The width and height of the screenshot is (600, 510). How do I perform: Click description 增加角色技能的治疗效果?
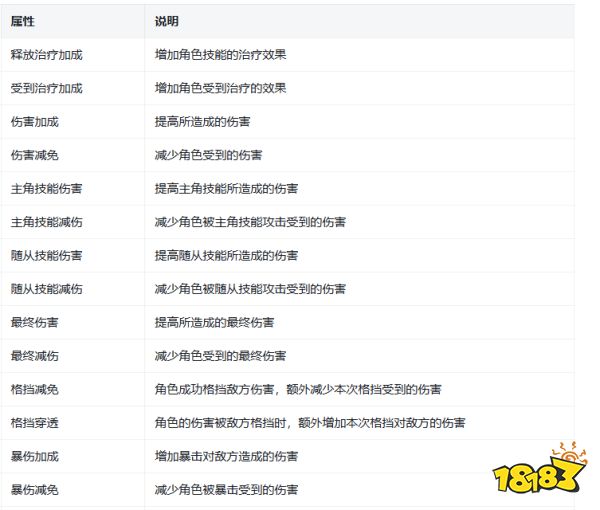pos(220,55)
